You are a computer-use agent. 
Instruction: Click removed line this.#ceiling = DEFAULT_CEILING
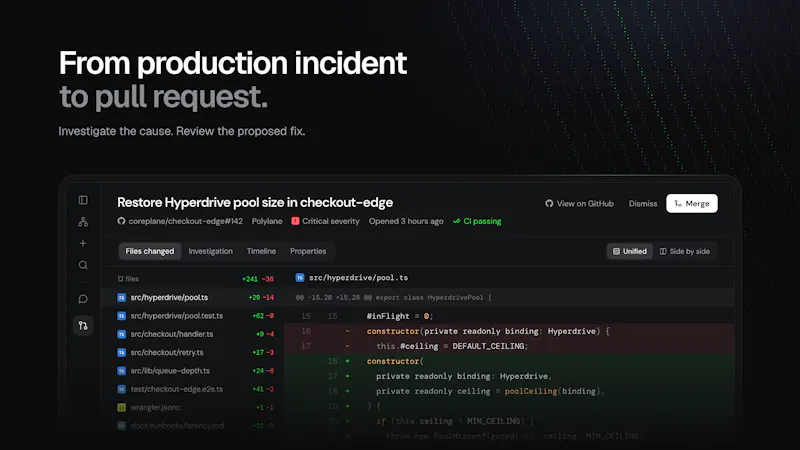pos(452,346)
